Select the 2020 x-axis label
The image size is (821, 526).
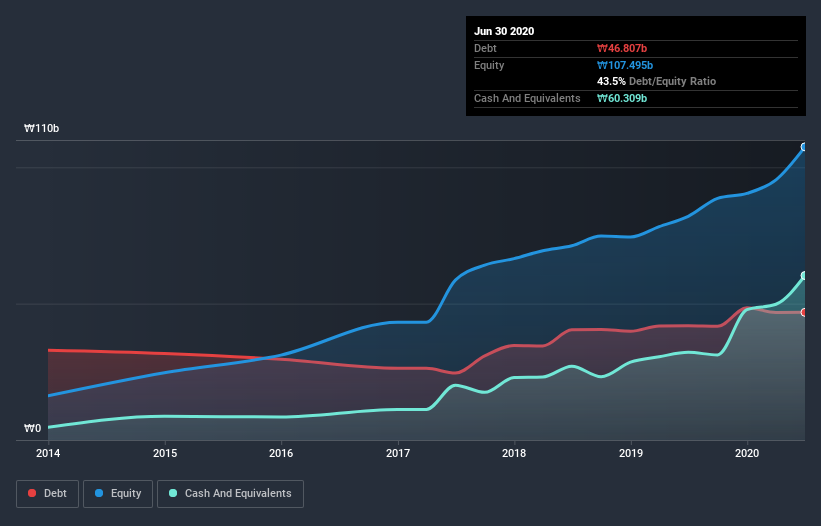pyautogui.click(x=747, y=453)
